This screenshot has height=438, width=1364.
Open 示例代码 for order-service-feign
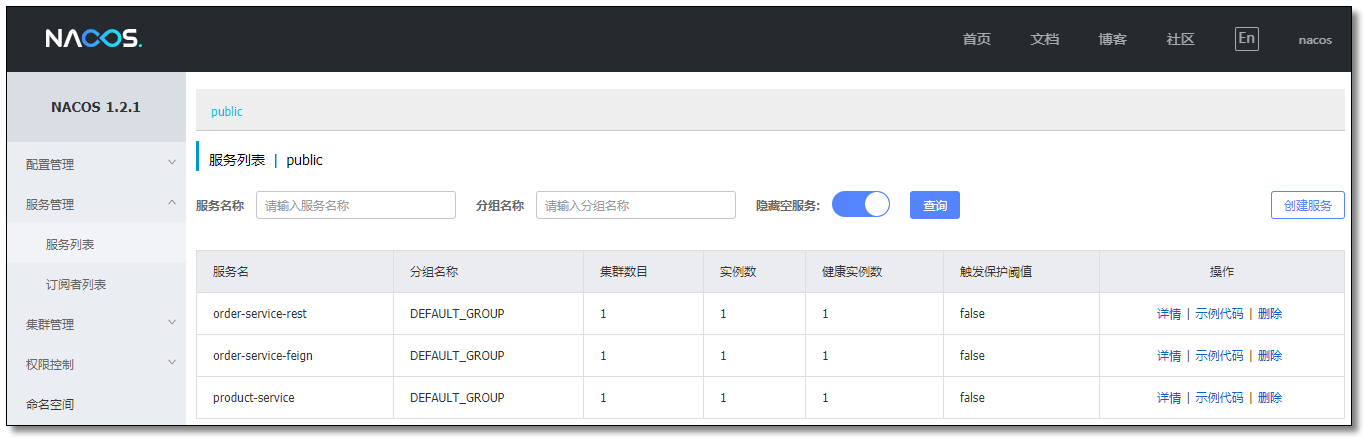coord(1219,356)
